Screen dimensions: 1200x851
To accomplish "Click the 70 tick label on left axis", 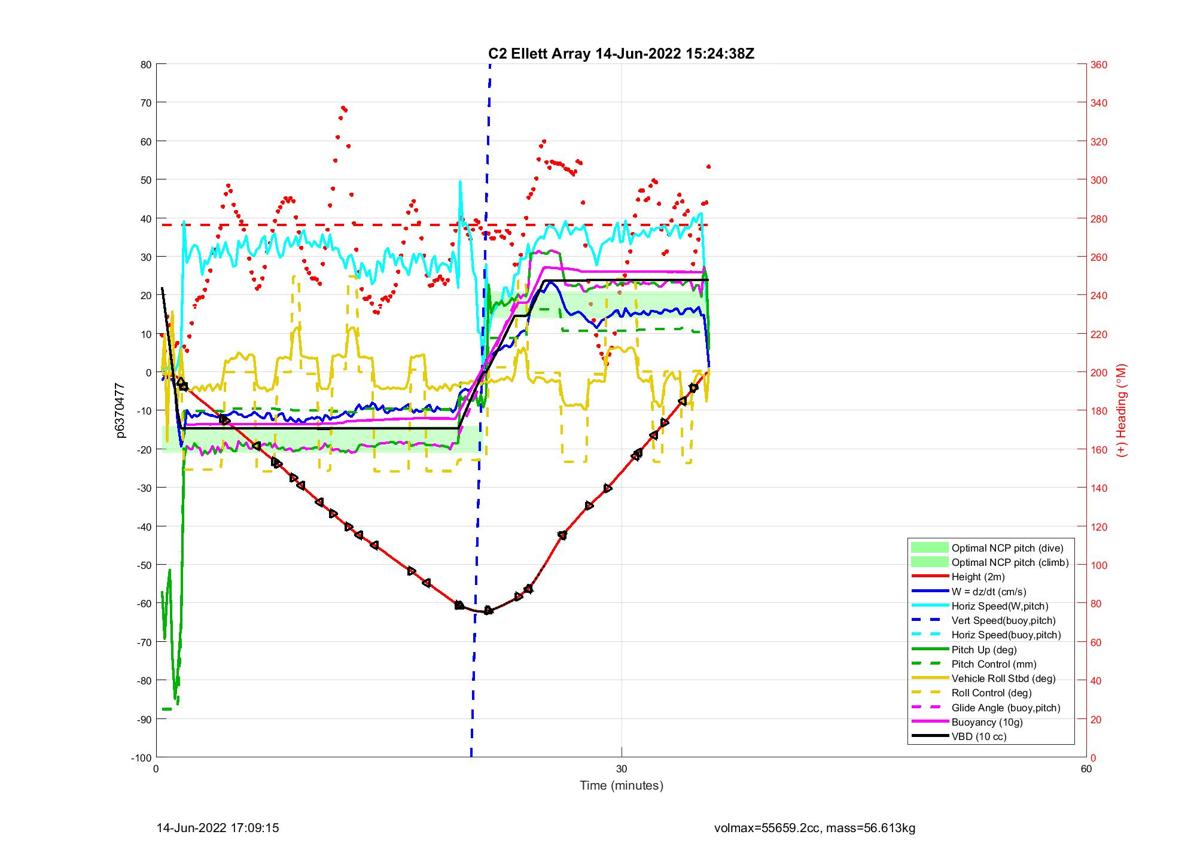I will coord(145,103).
